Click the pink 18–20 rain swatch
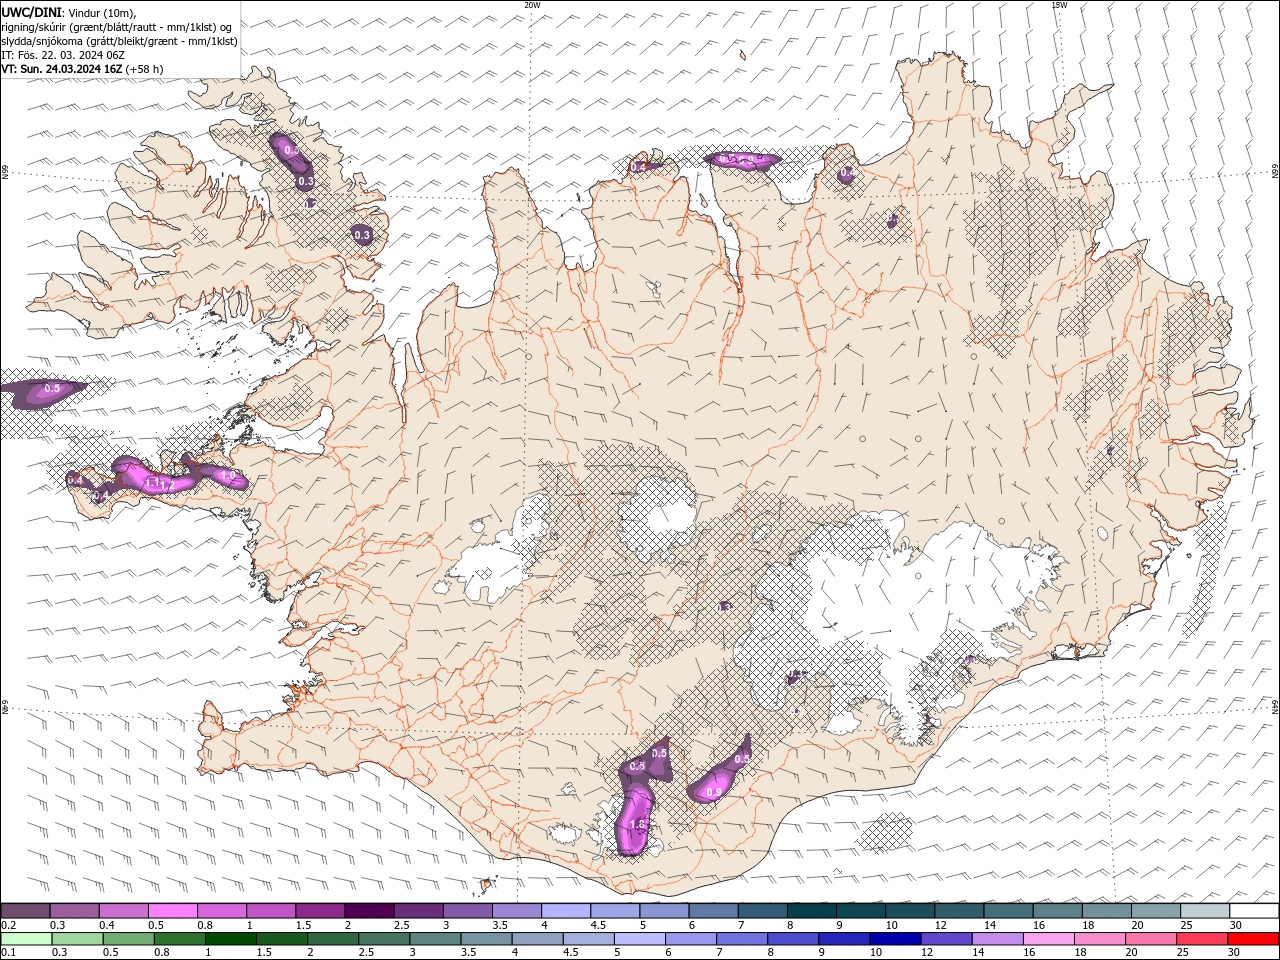This screenshot has height=960, width=1280. coord(1098,939)
